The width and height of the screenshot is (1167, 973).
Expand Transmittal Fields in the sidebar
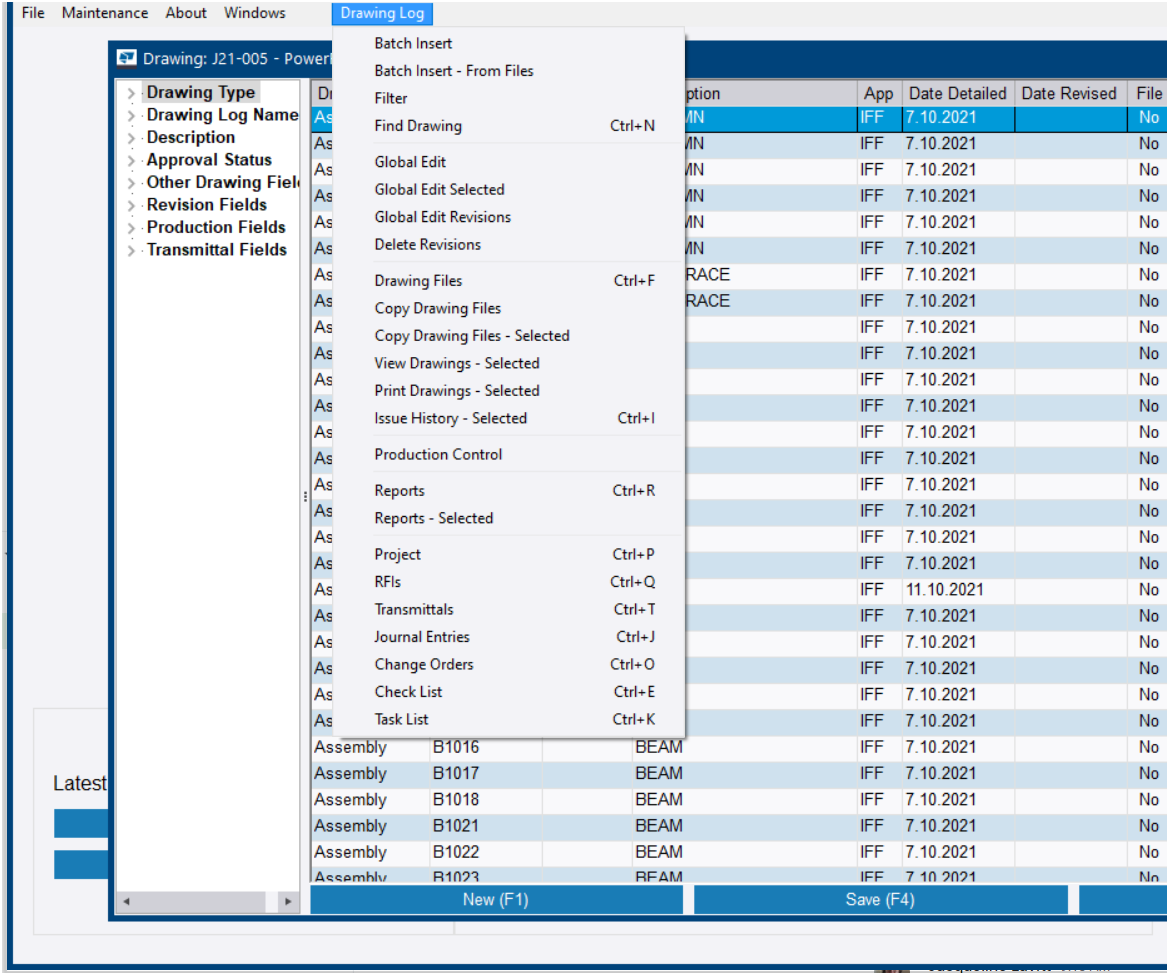pos(130,249)
